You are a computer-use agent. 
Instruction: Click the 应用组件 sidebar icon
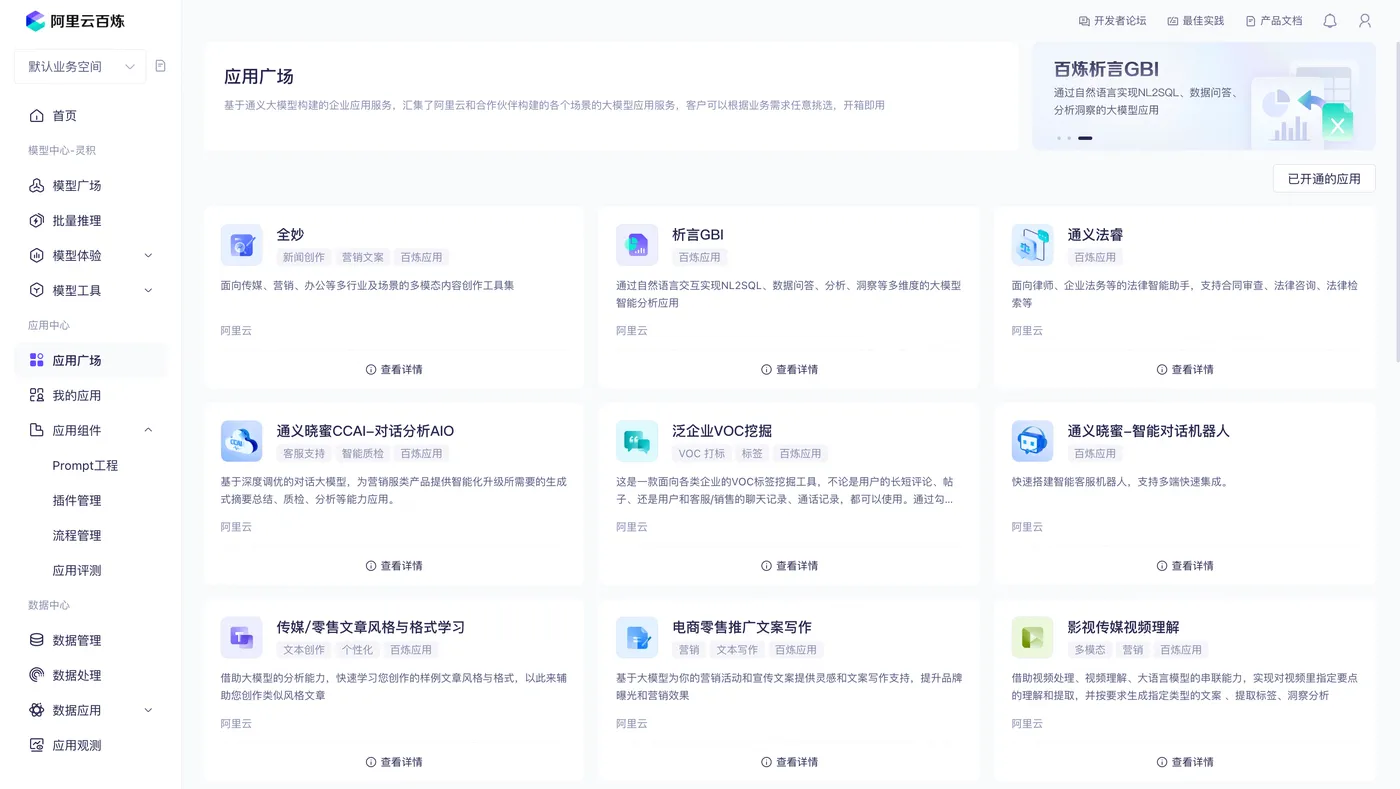(37, 431)
